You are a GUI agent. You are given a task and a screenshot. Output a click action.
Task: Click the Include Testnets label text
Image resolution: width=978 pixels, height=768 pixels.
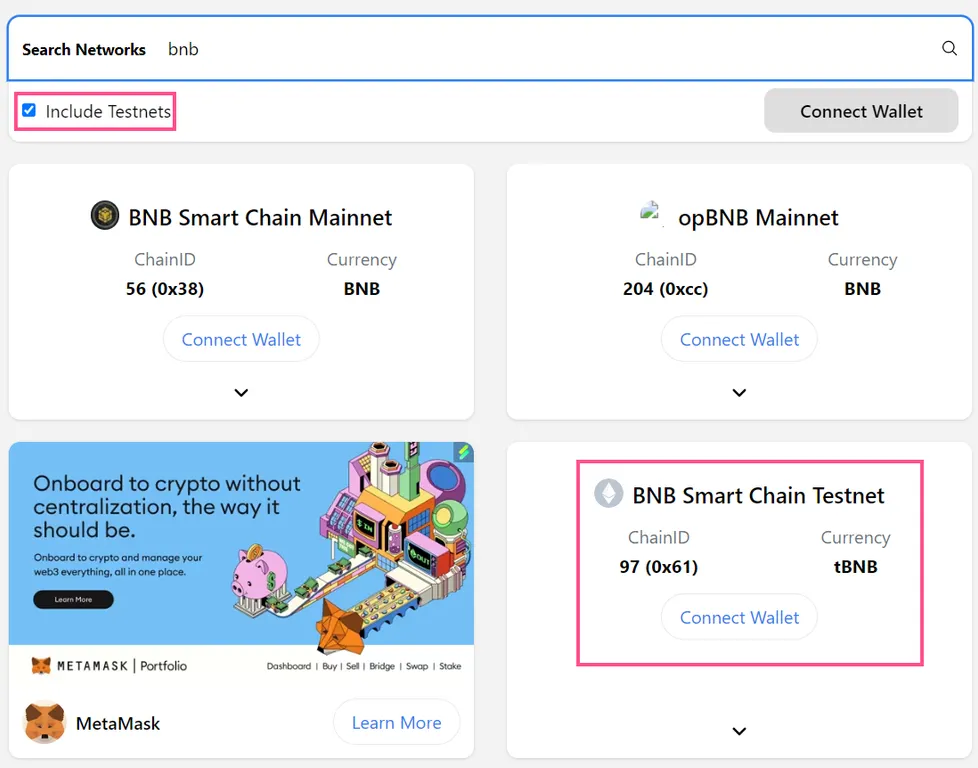(x=108, y=111)
